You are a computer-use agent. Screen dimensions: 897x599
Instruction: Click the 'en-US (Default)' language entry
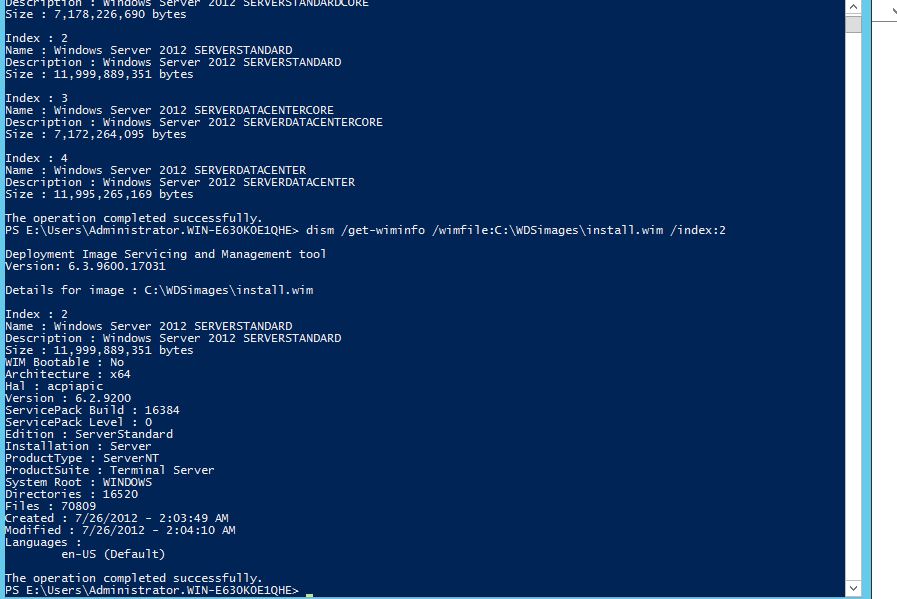113,554
